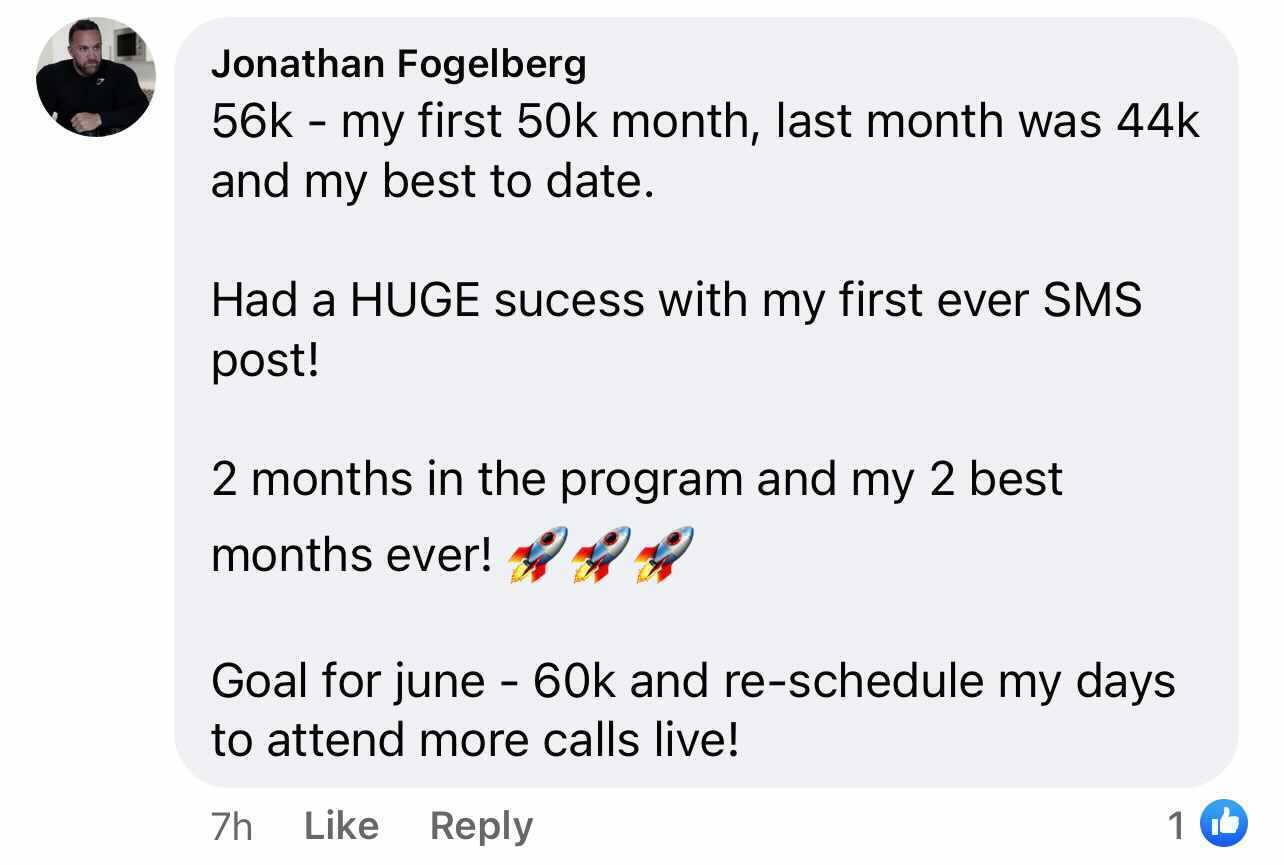Click the last rocket emoji

(x=663, y=554)
